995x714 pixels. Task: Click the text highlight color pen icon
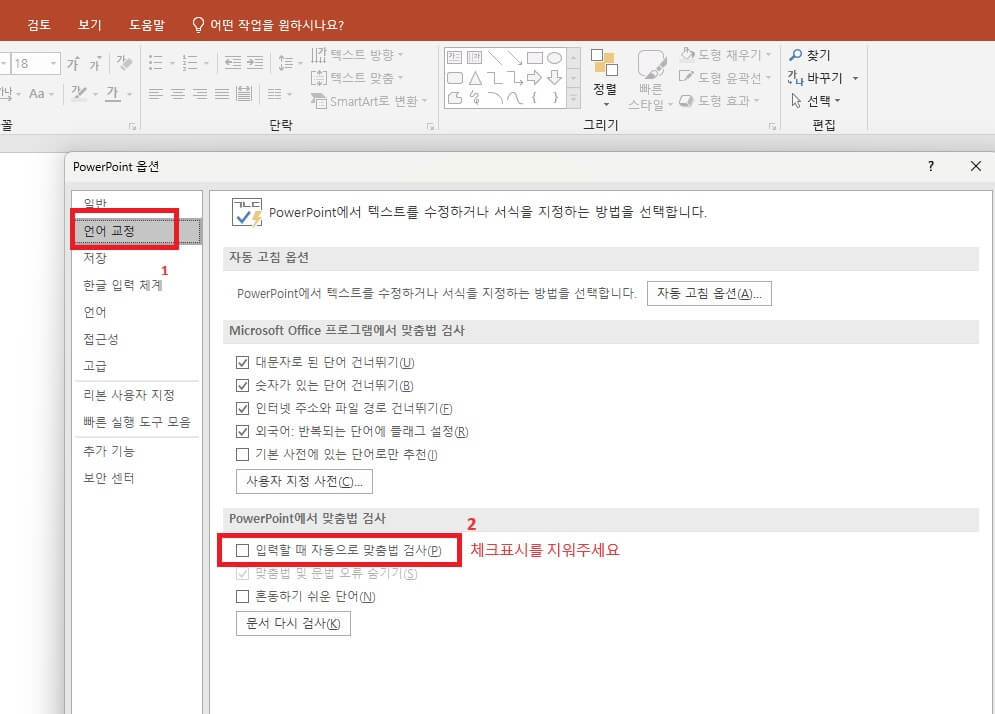[x=79, y=93]
